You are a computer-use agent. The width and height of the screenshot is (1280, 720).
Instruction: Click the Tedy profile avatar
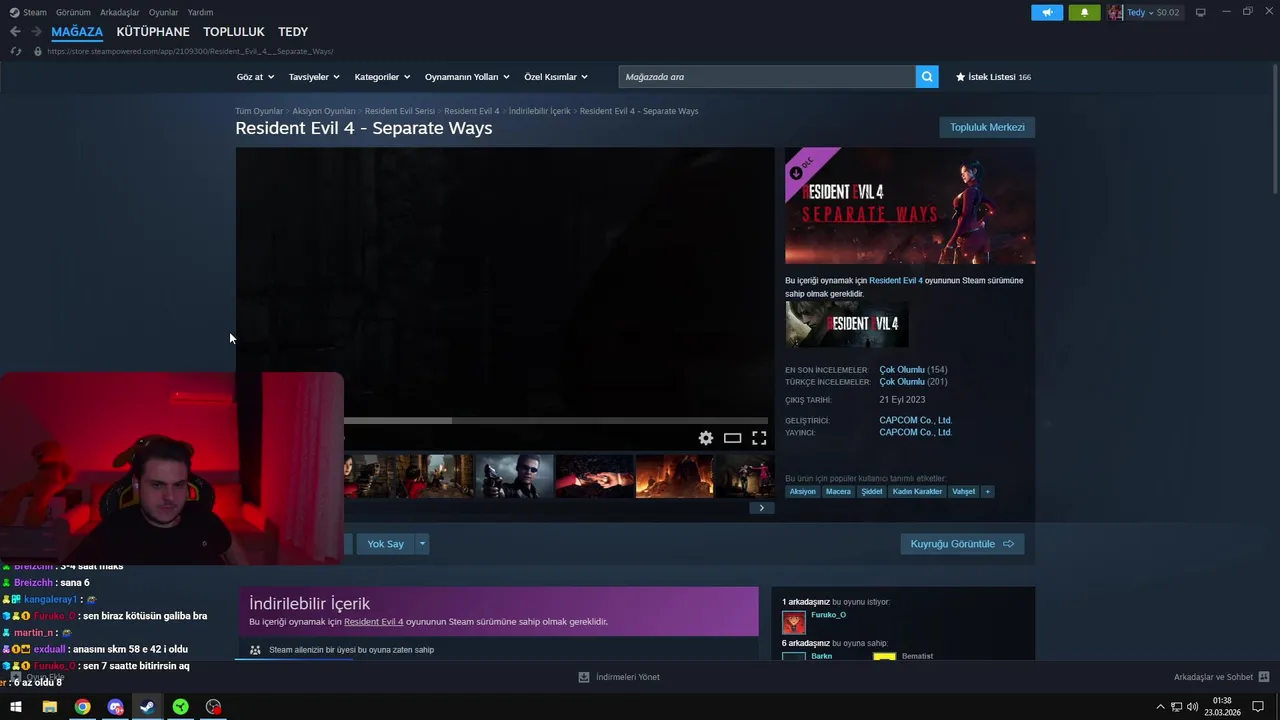(1115, 12)
